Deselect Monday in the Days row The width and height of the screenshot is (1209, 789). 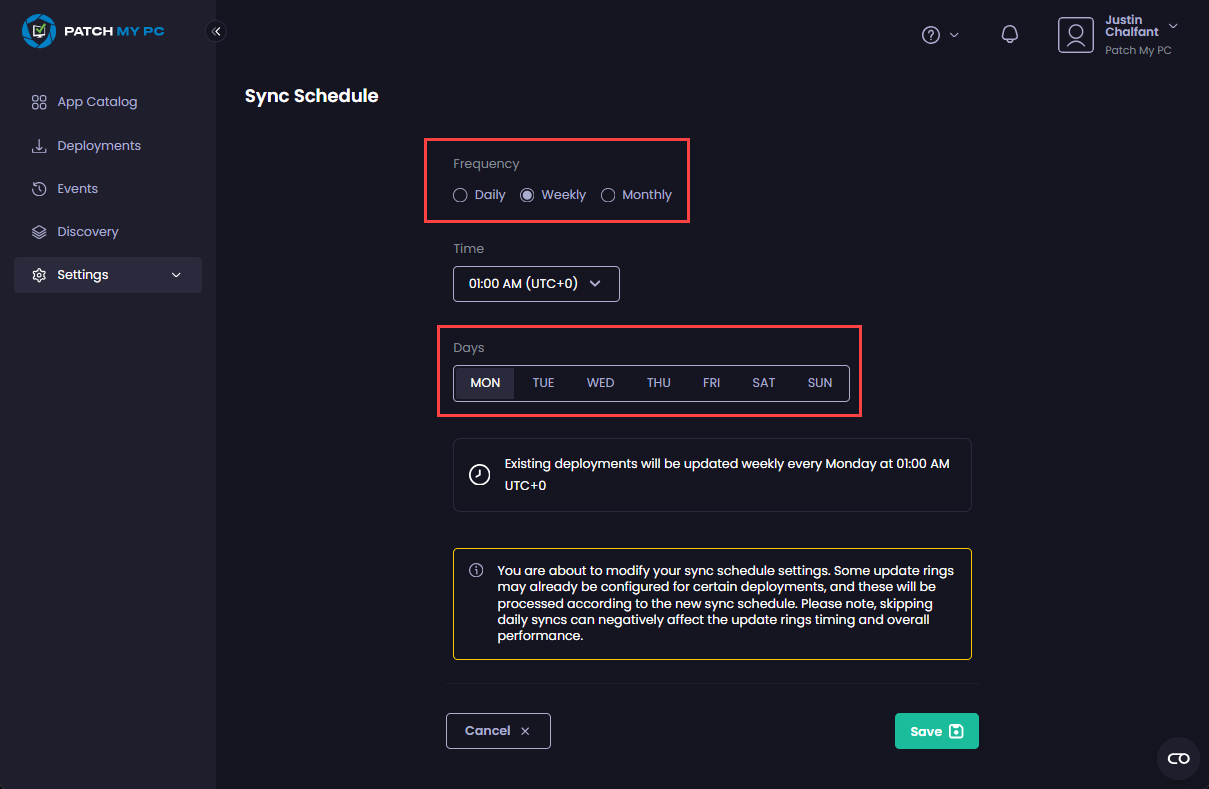click(485, 382)
